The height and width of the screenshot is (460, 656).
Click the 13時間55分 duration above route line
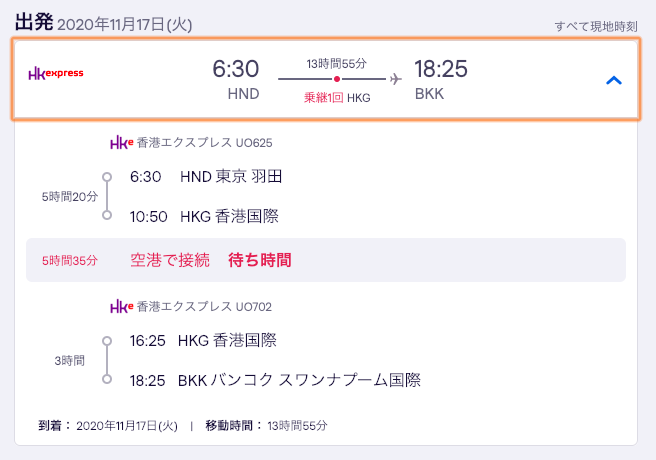point(336,64)
